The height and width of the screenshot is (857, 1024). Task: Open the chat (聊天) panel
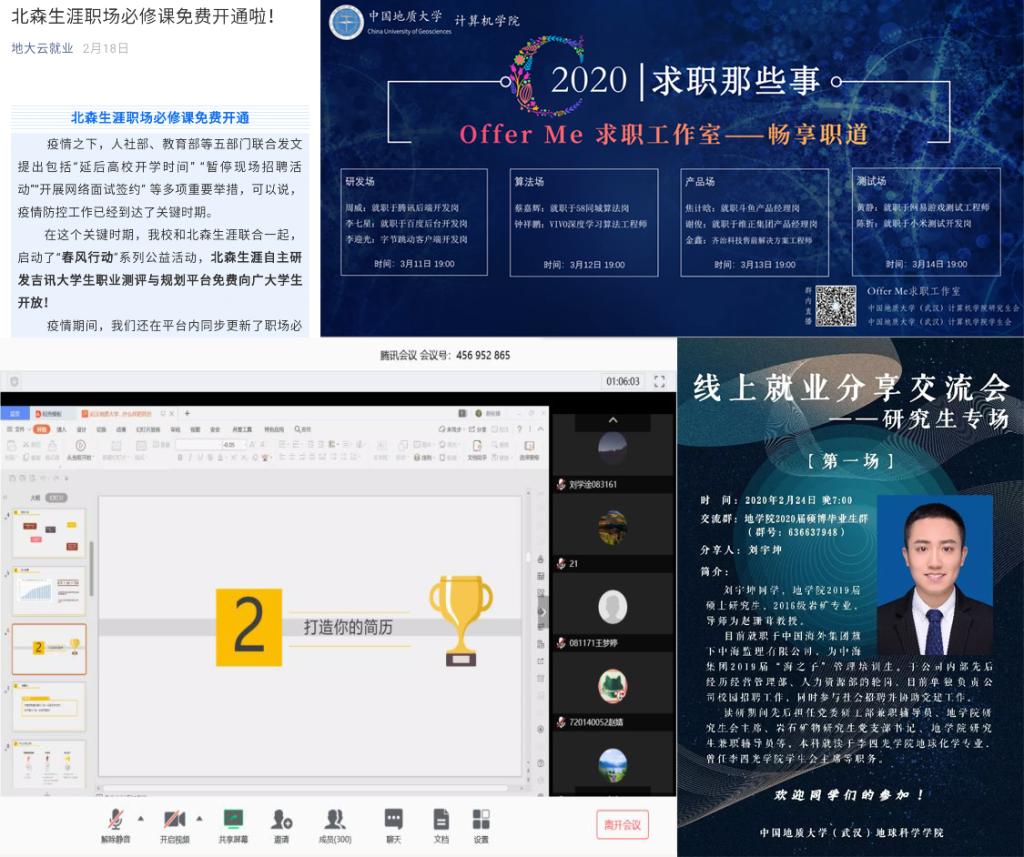tap(394, 821)
